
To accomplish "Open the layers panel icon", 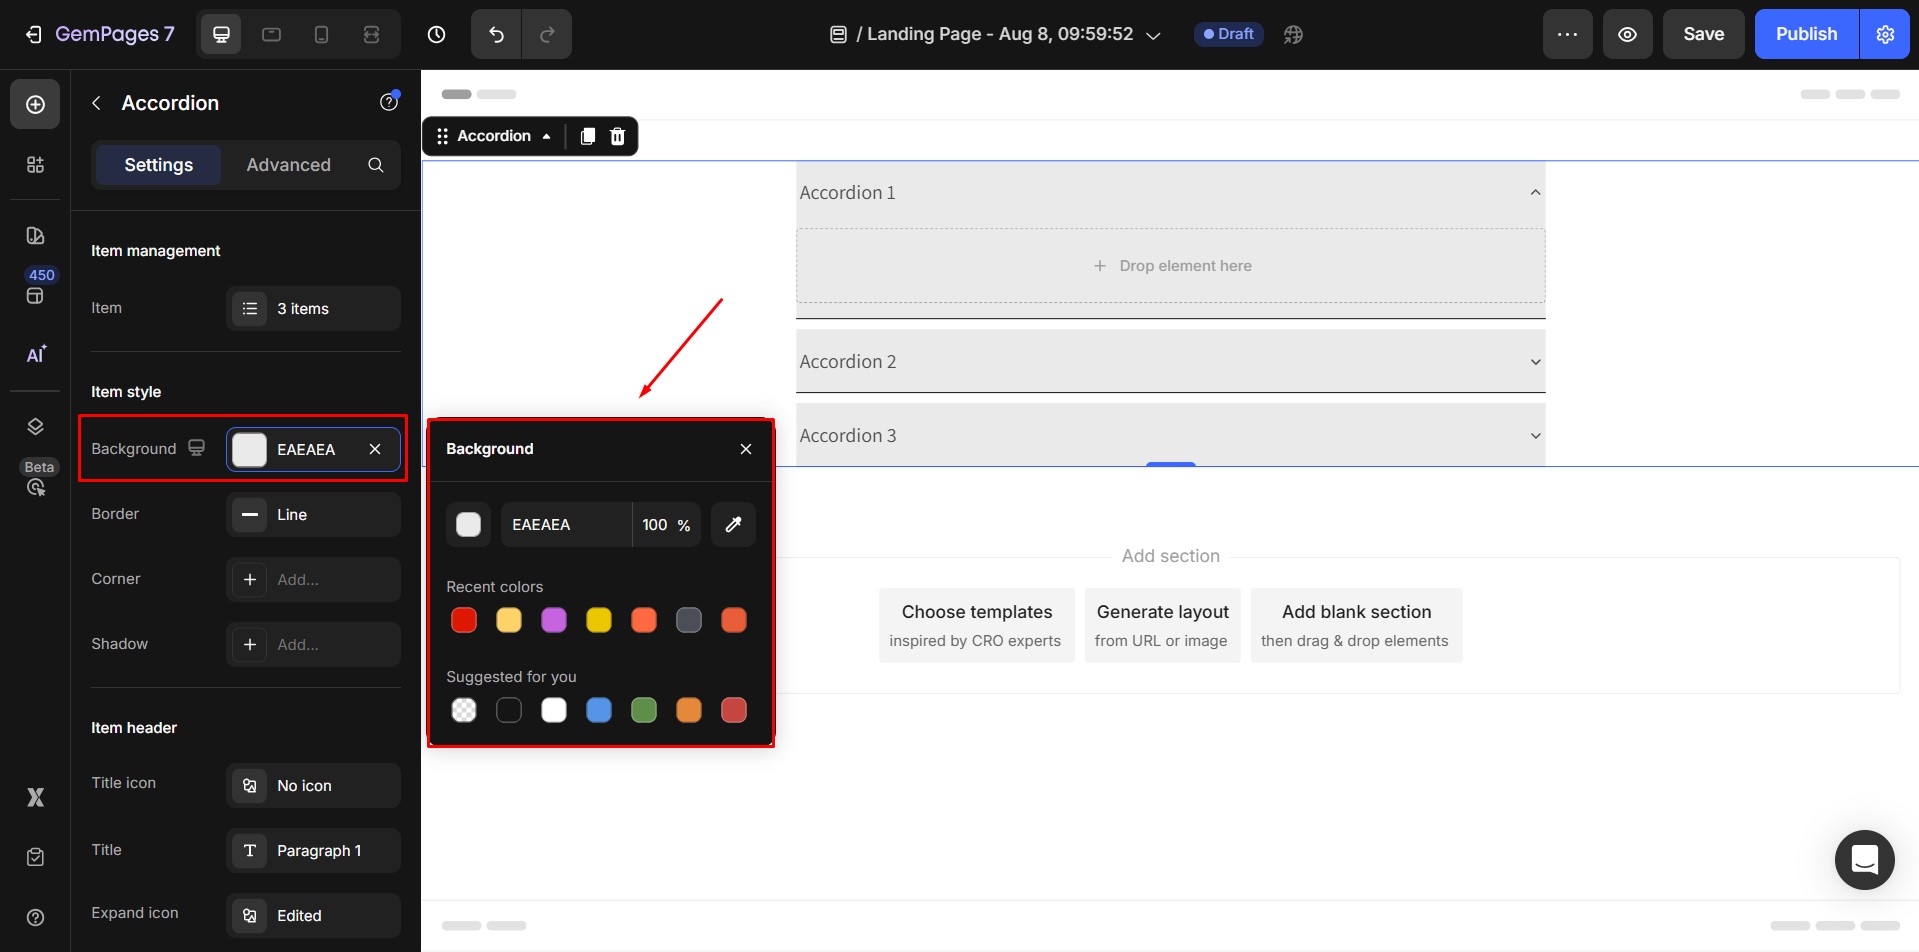I will (x=35, y=427).
